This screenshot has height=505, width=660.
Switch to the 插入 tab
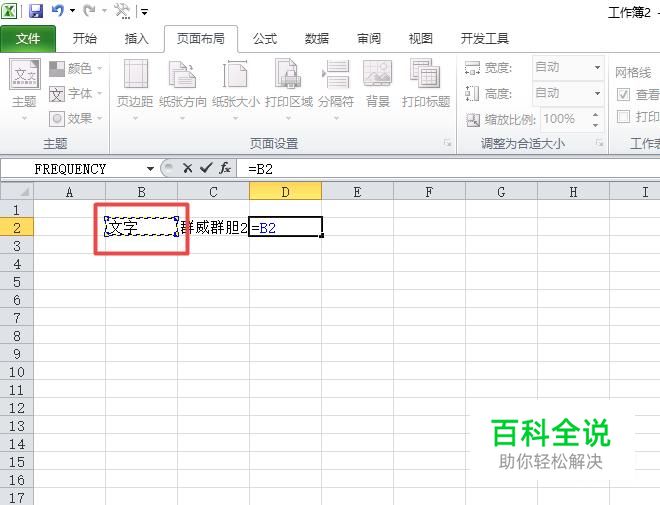pyautogui.click(x=136, y=39)
